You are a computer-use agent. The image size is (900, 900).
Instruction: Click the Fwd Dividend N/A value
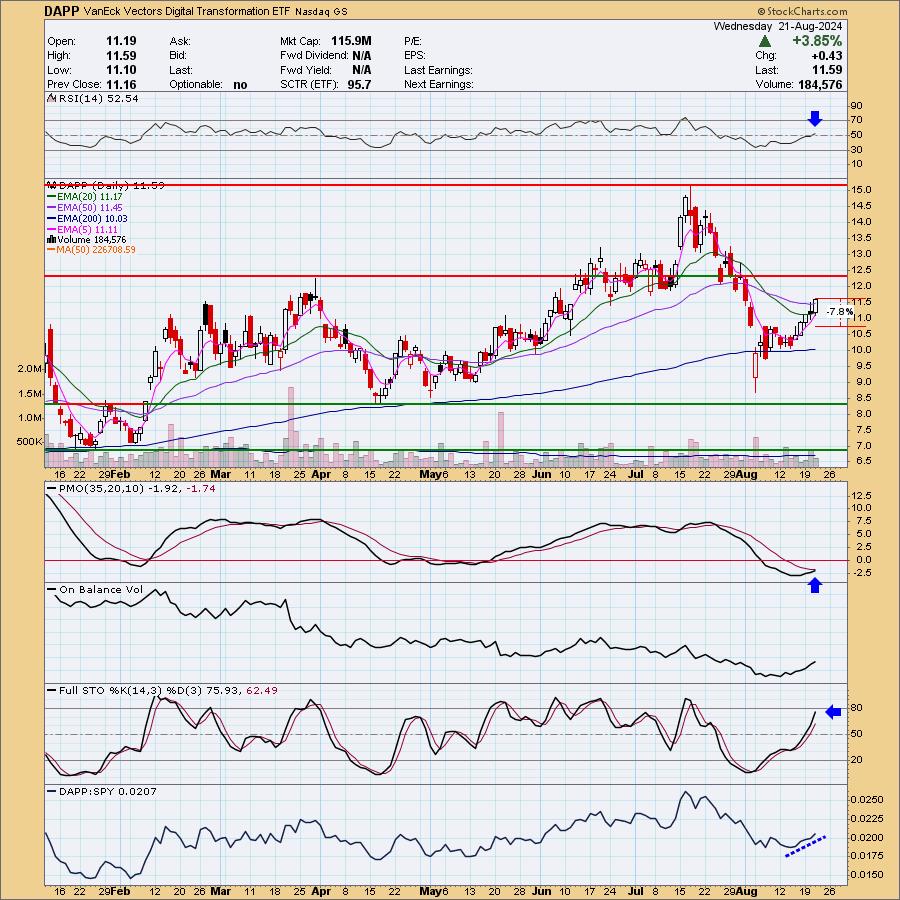pyautogui.click(x=362, y=55)
